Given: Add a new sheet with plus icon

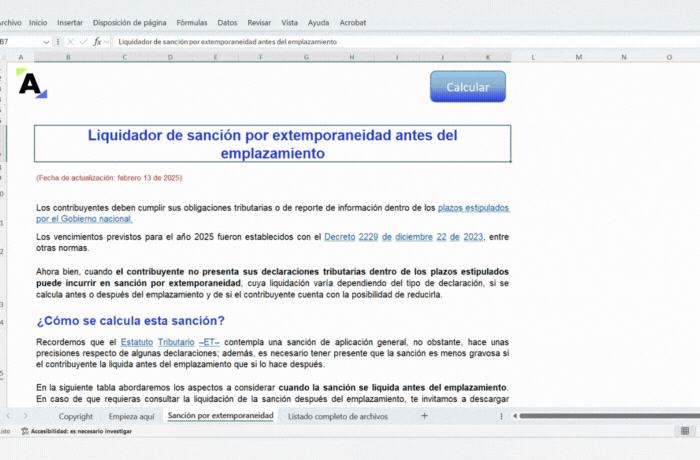Looking at the screenshot, I should pos(424,416).
